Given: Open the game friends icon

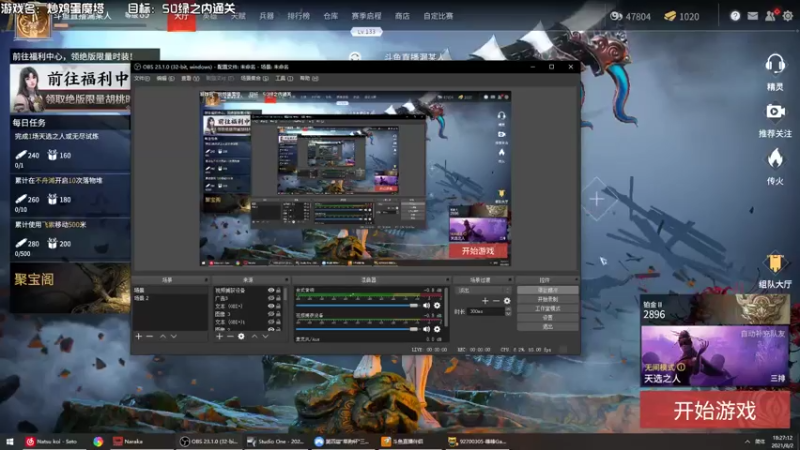Looking at the screenshot, I should pos(770,16).
